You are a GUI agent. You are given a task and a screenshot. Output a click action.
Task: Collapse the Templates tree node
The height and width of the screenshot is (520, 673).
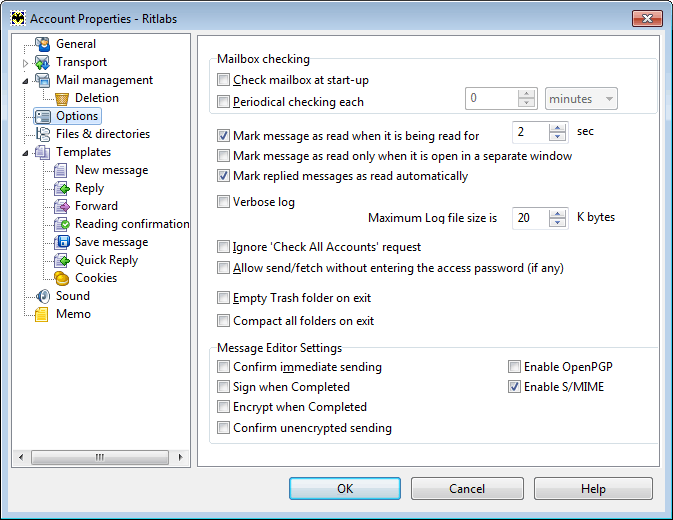click(x=25, y=153)
